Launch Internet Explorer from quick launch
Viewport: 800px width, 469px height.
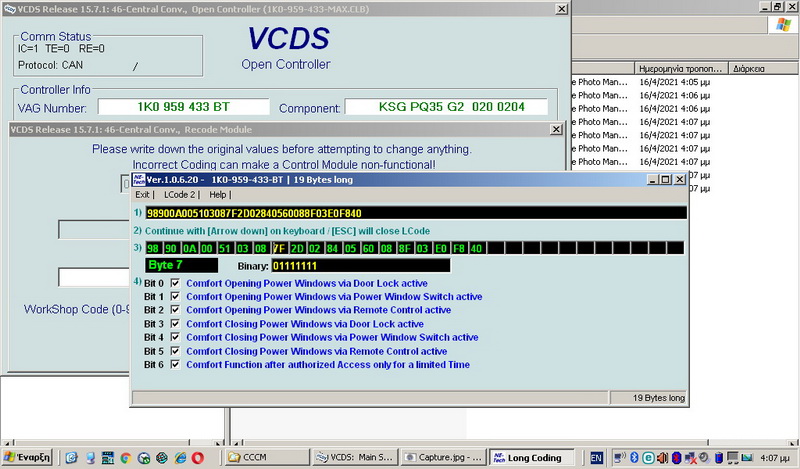[x=180, y=458]
